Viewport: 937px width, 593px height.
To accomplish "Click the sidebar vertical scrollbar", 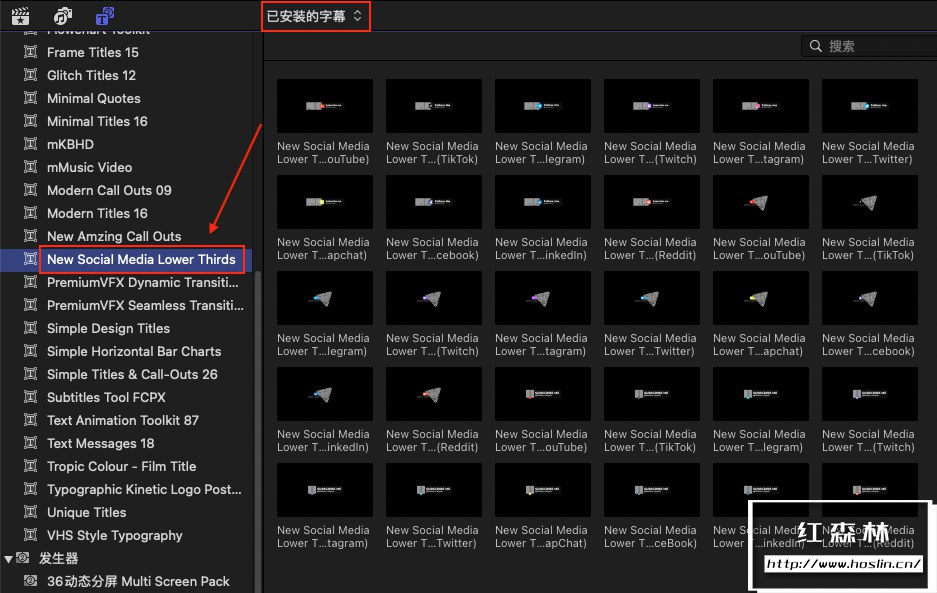I will pyautogui.click(x=258, y=430).
